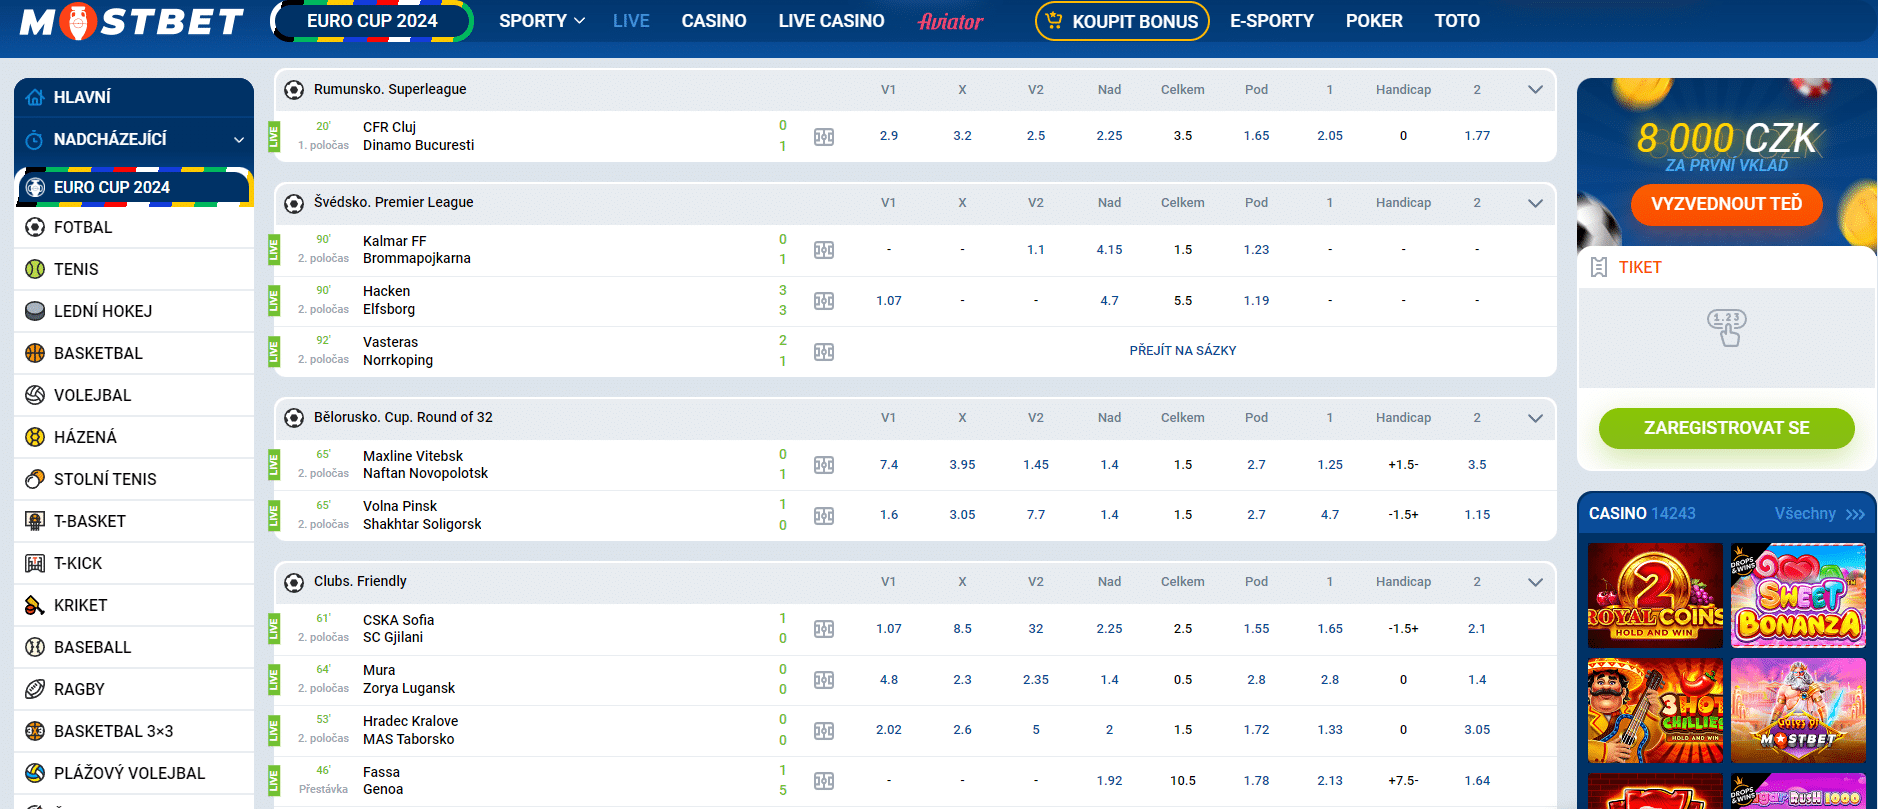Image resolution: width=1878 pixels, height=809 pixels.
Task: Open match tracker for Maxline Vitebsk match
Action: pyautogui.click(x=824, y=465)
